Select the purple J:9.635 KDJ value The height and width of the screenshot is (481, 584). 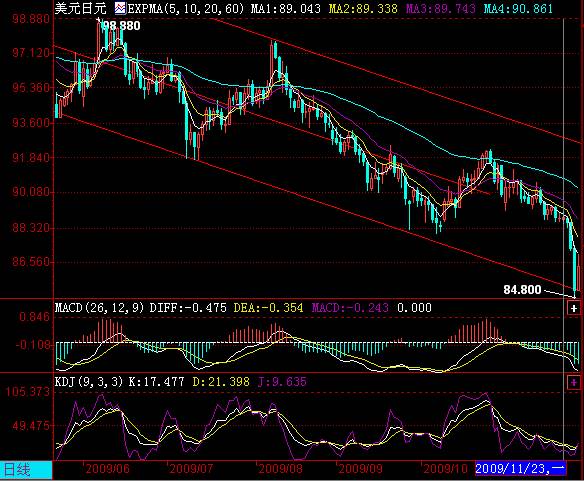(282, 382)
